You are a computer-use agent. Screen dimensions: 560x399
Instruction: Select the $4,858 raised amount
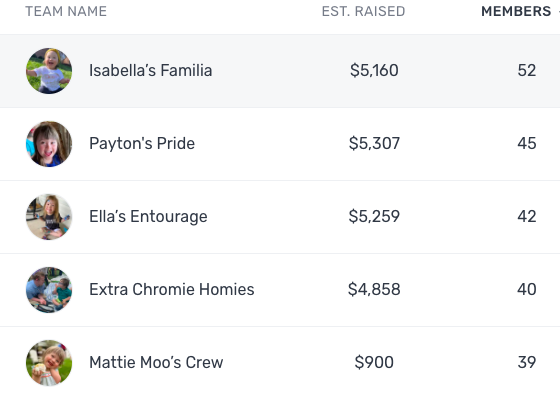coord(374,289)
